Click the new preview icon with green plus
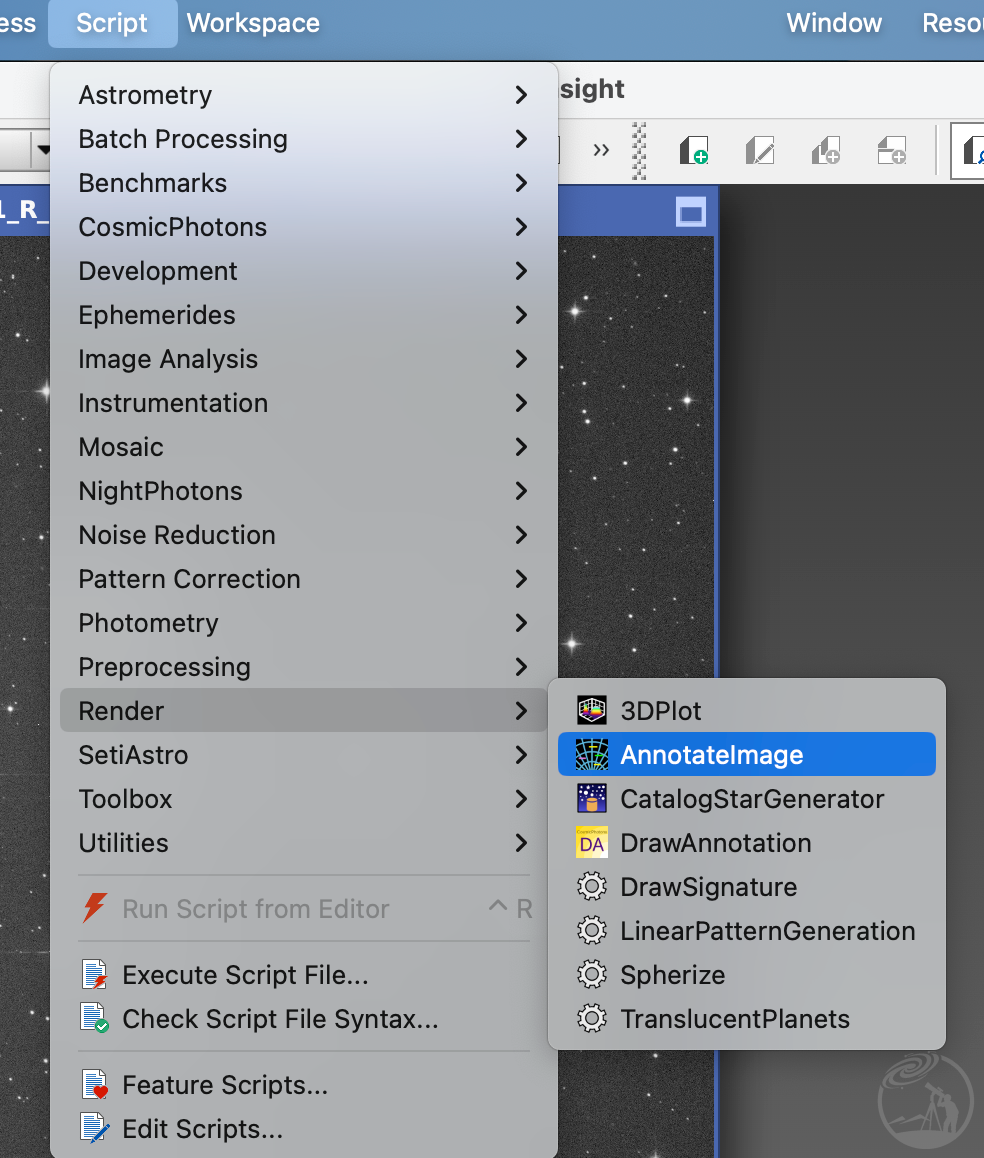Viewport: 984px width, 1158px height. tap(693, 151)
